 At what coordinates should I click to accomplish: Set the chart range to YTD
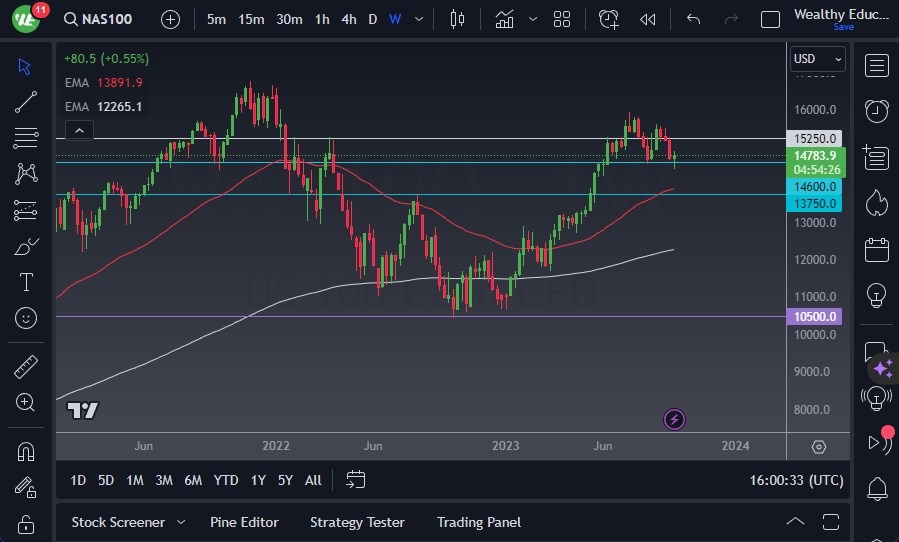[x=226, y=480]
